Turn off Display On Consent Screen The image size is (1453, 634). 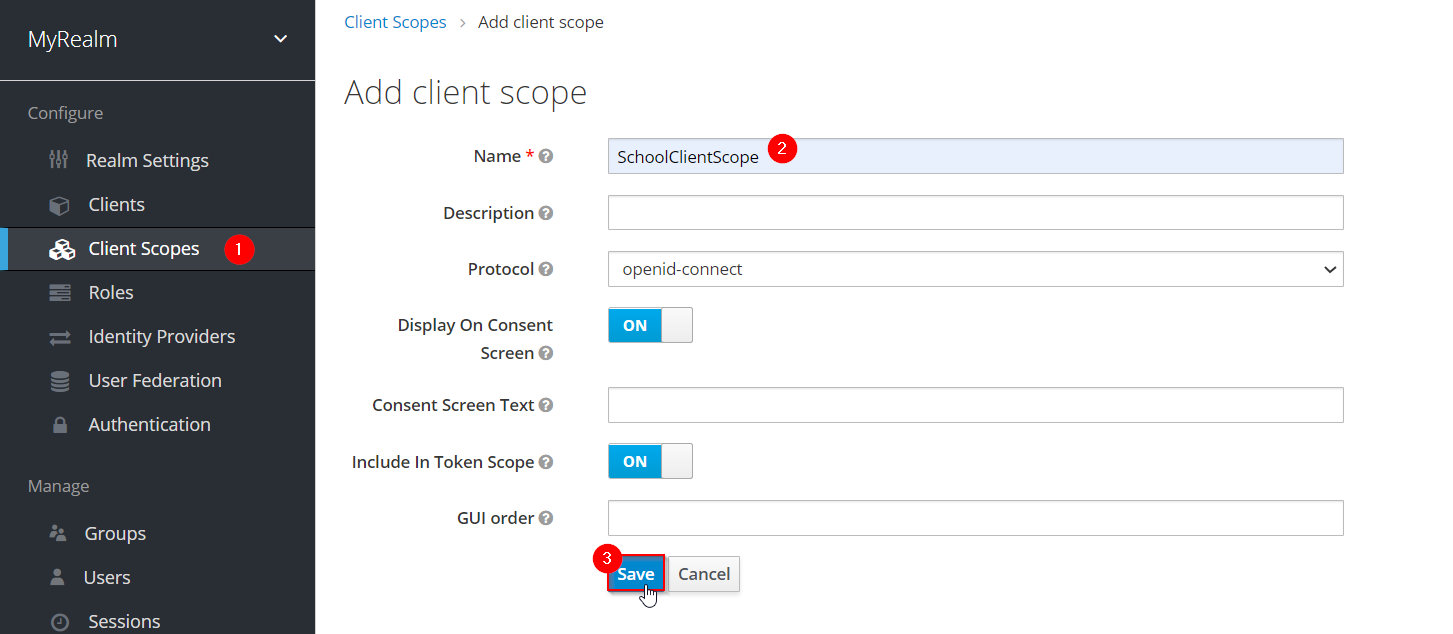(x=650, y=325)
